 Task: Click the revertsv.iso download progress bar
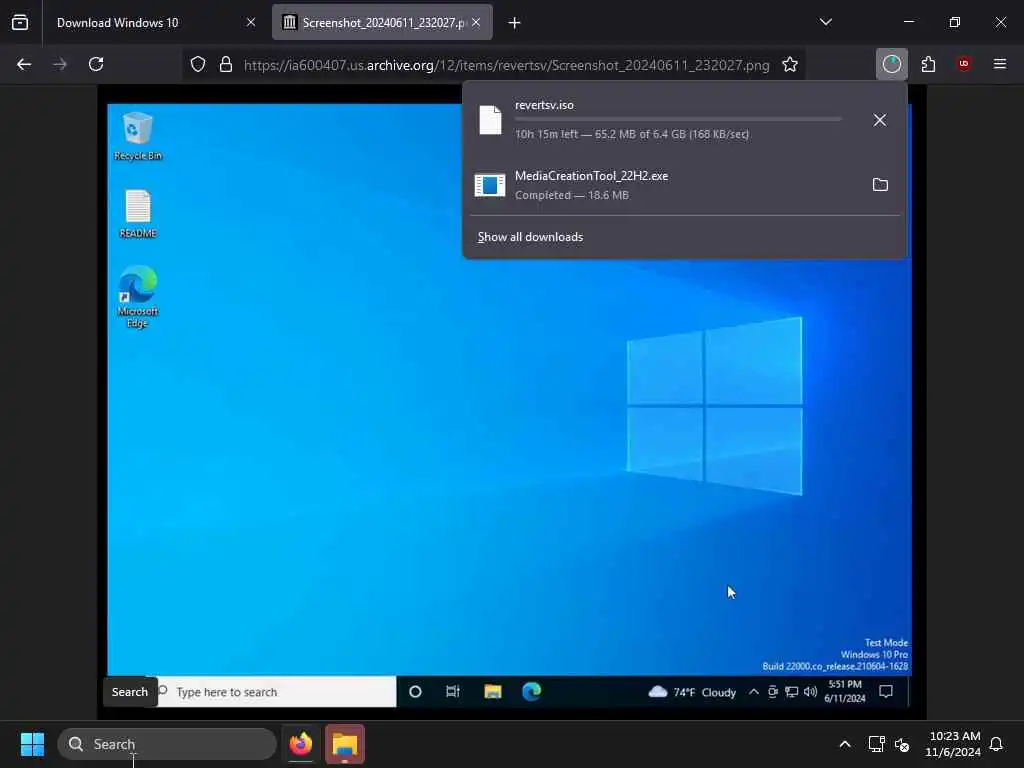(x=678, y=120)
